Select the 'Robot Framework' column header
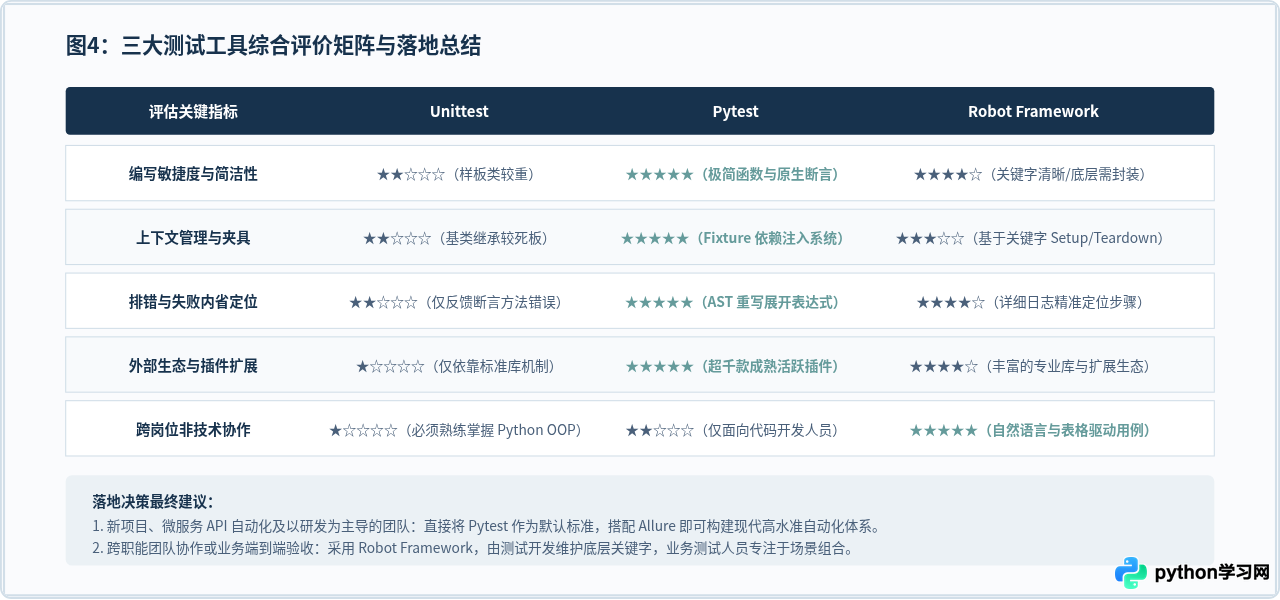This screenshot has width=1280, height=600. (x=1033, y=111)
